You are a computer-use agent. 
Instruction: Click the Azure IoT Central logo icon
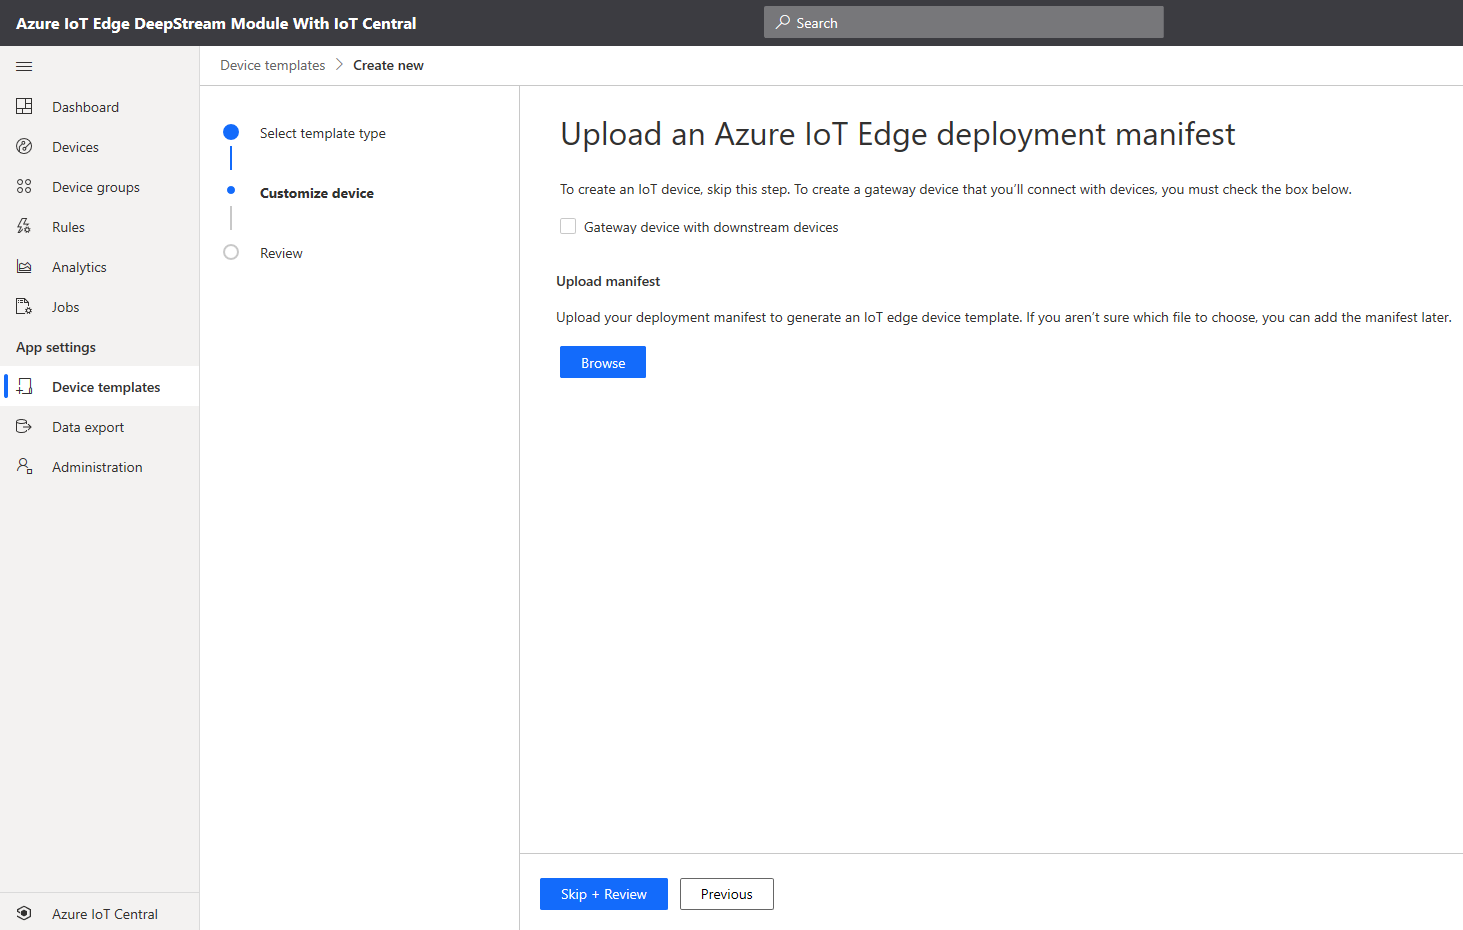(24, 913)
